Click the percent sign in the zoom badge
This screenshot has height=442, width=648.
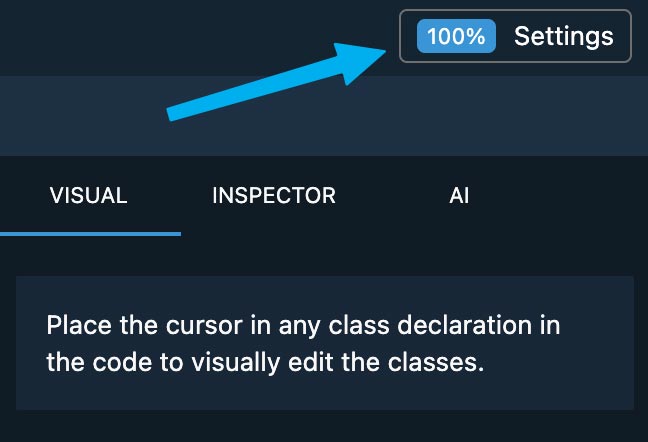coord(477,36)
